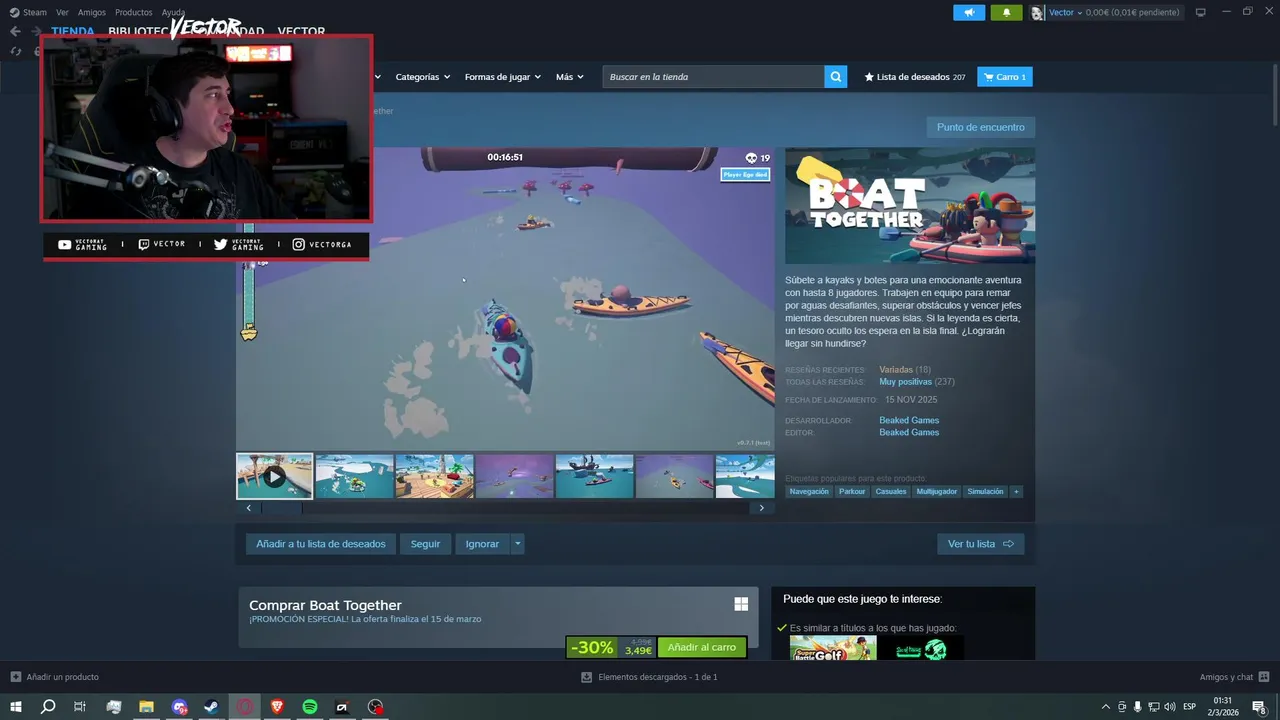Open Amigos y chat friends icon
The height and width of the screenshot is (720, 1280).
coord(1264,677)
